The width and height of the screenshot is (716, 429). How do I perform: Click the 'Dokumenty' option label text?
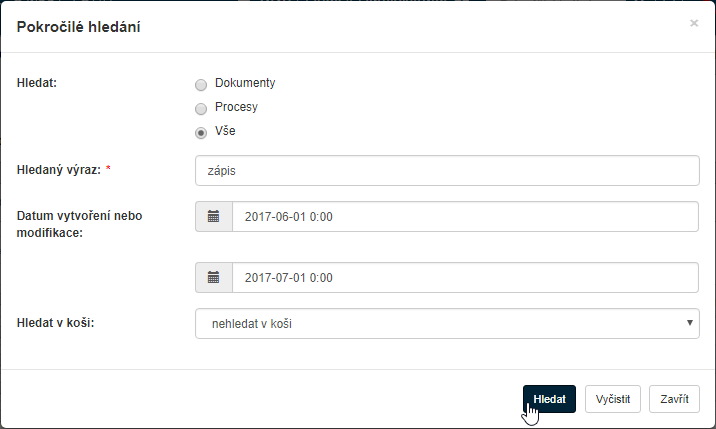[245, 83]
